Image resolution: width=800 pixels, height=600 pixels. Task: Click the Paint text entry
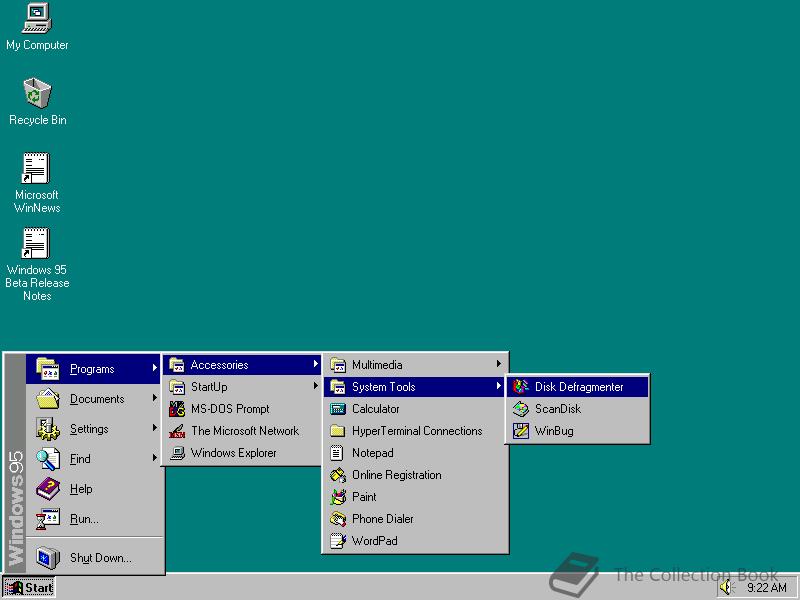[x=364, y=496]
